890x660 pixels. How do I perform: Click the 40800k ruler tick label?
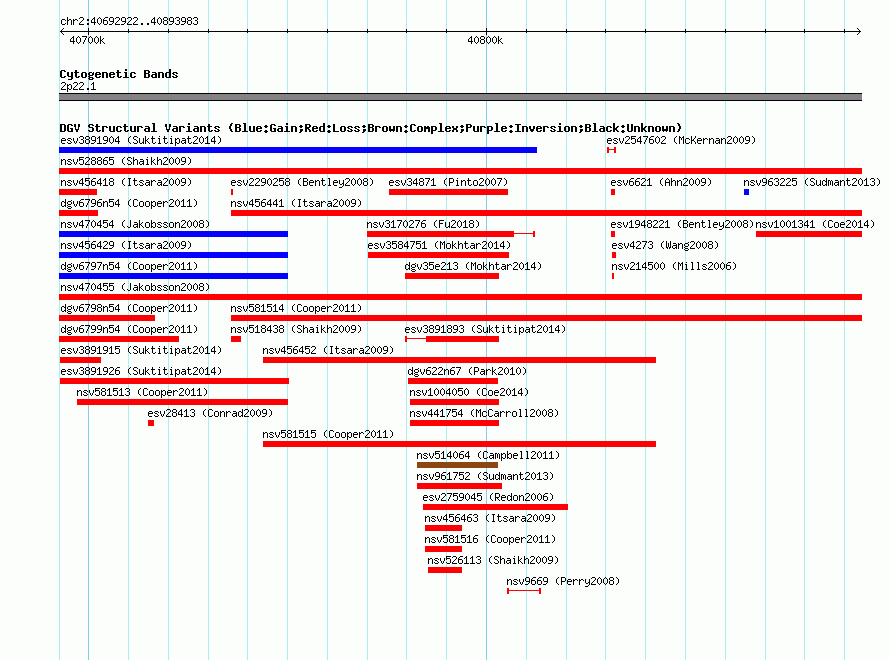click(485, 40)
